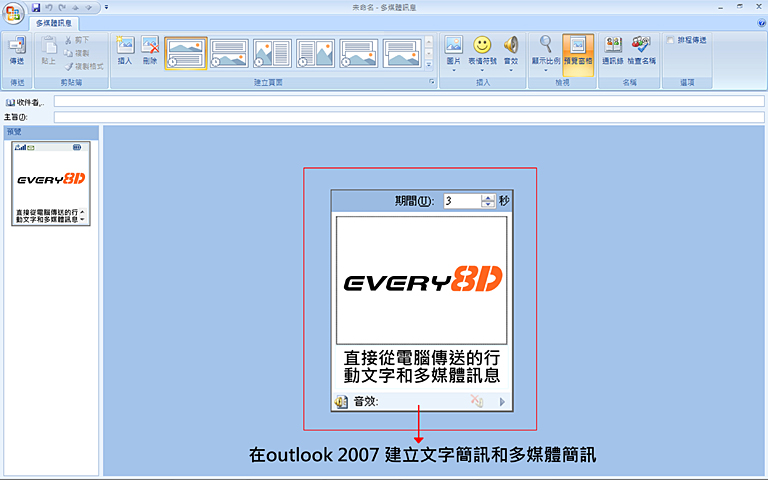Click in the recipients input field
Viewport: 768px width, 480px height.
(409, 101)
